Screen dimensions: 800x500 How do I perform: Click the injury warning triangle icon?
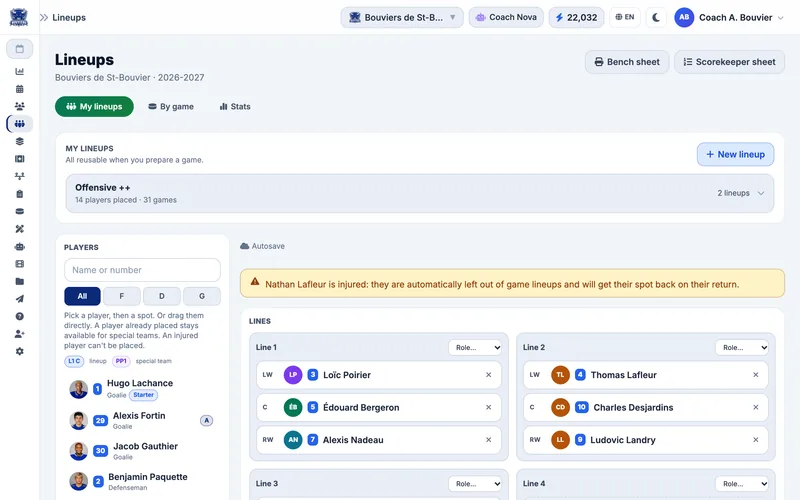(x=255, y=282)
